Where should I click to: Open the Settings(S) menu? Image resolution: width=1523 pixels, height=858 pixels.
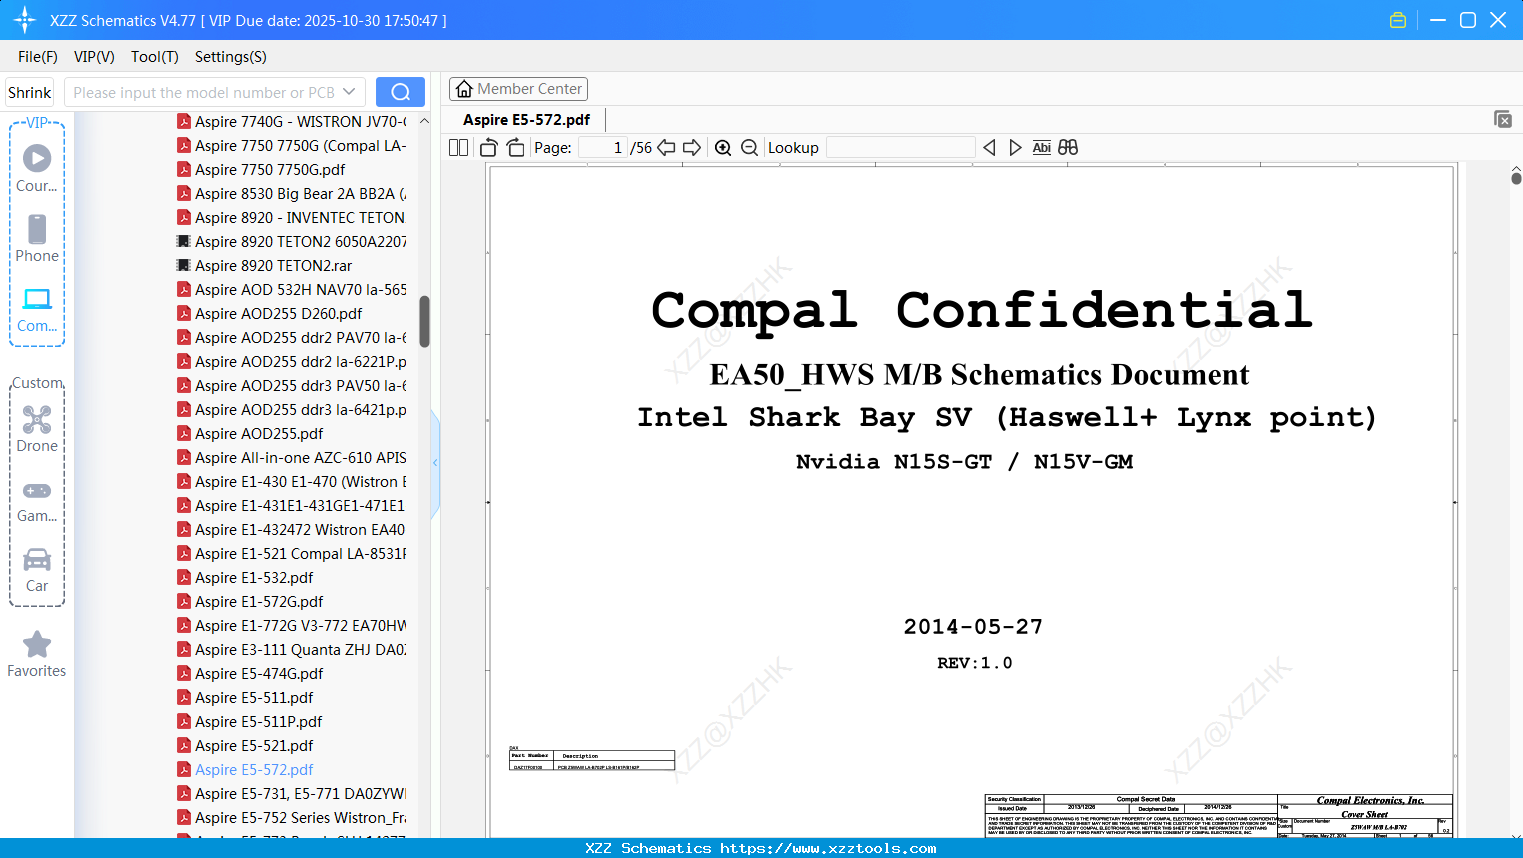231,56
